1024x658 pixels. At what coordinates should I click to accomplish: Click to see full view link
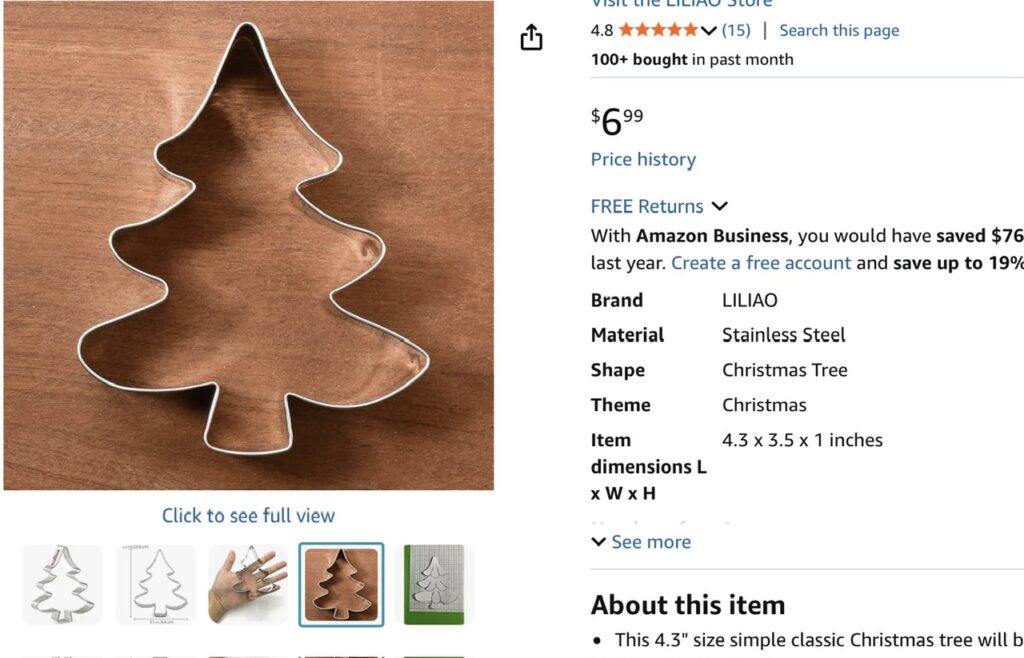point(248,516)
